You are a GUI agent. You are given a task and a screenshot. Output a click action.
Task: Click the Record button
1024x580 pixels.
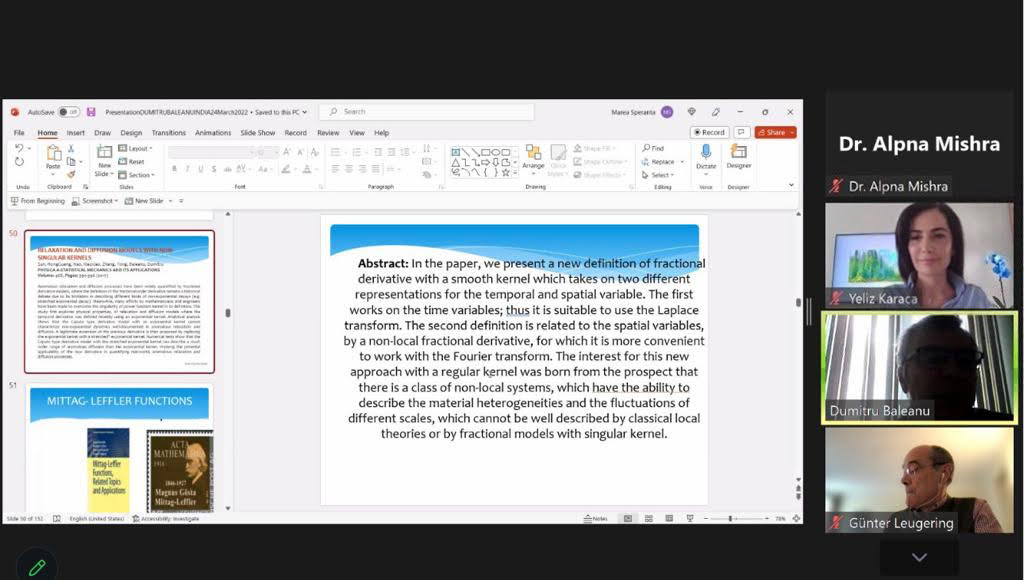tap(710, 132)
